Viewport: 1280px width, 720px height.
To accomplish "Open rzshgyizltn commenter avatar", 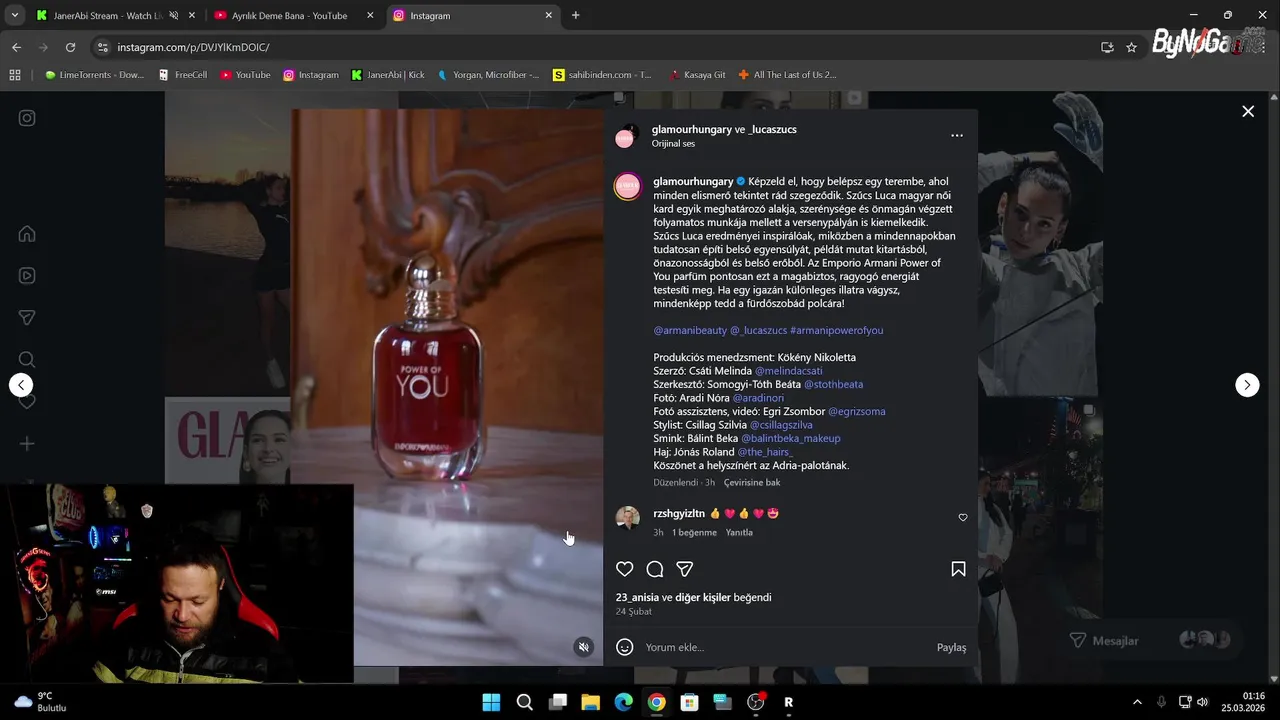I will [x=627, y=518].
